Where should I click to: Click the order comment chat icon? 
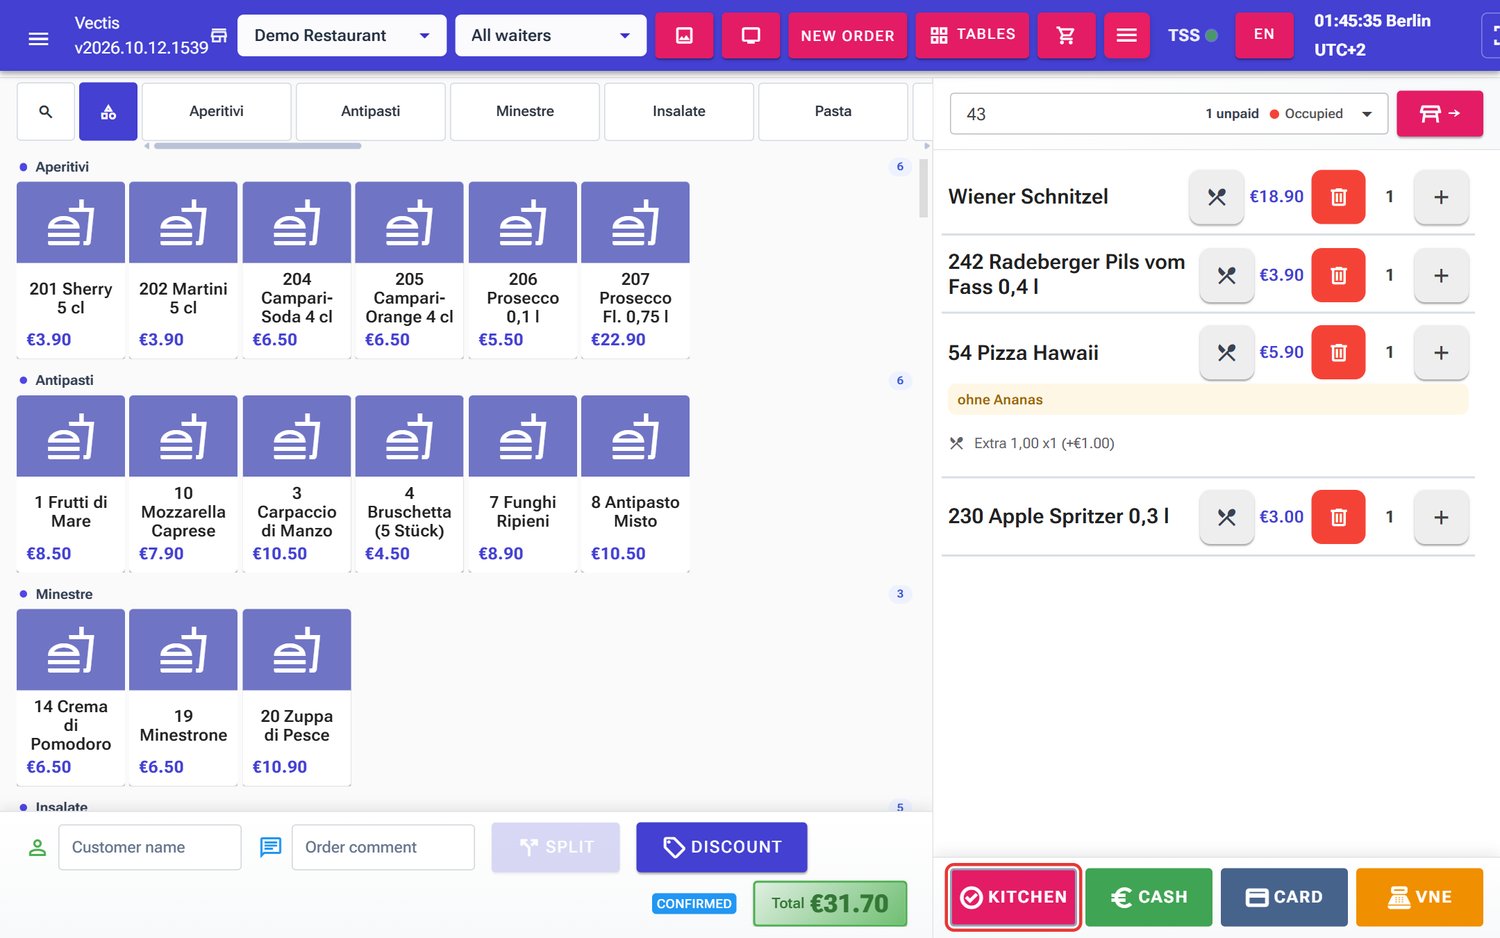pyautogui.click(x=270, y=847)
